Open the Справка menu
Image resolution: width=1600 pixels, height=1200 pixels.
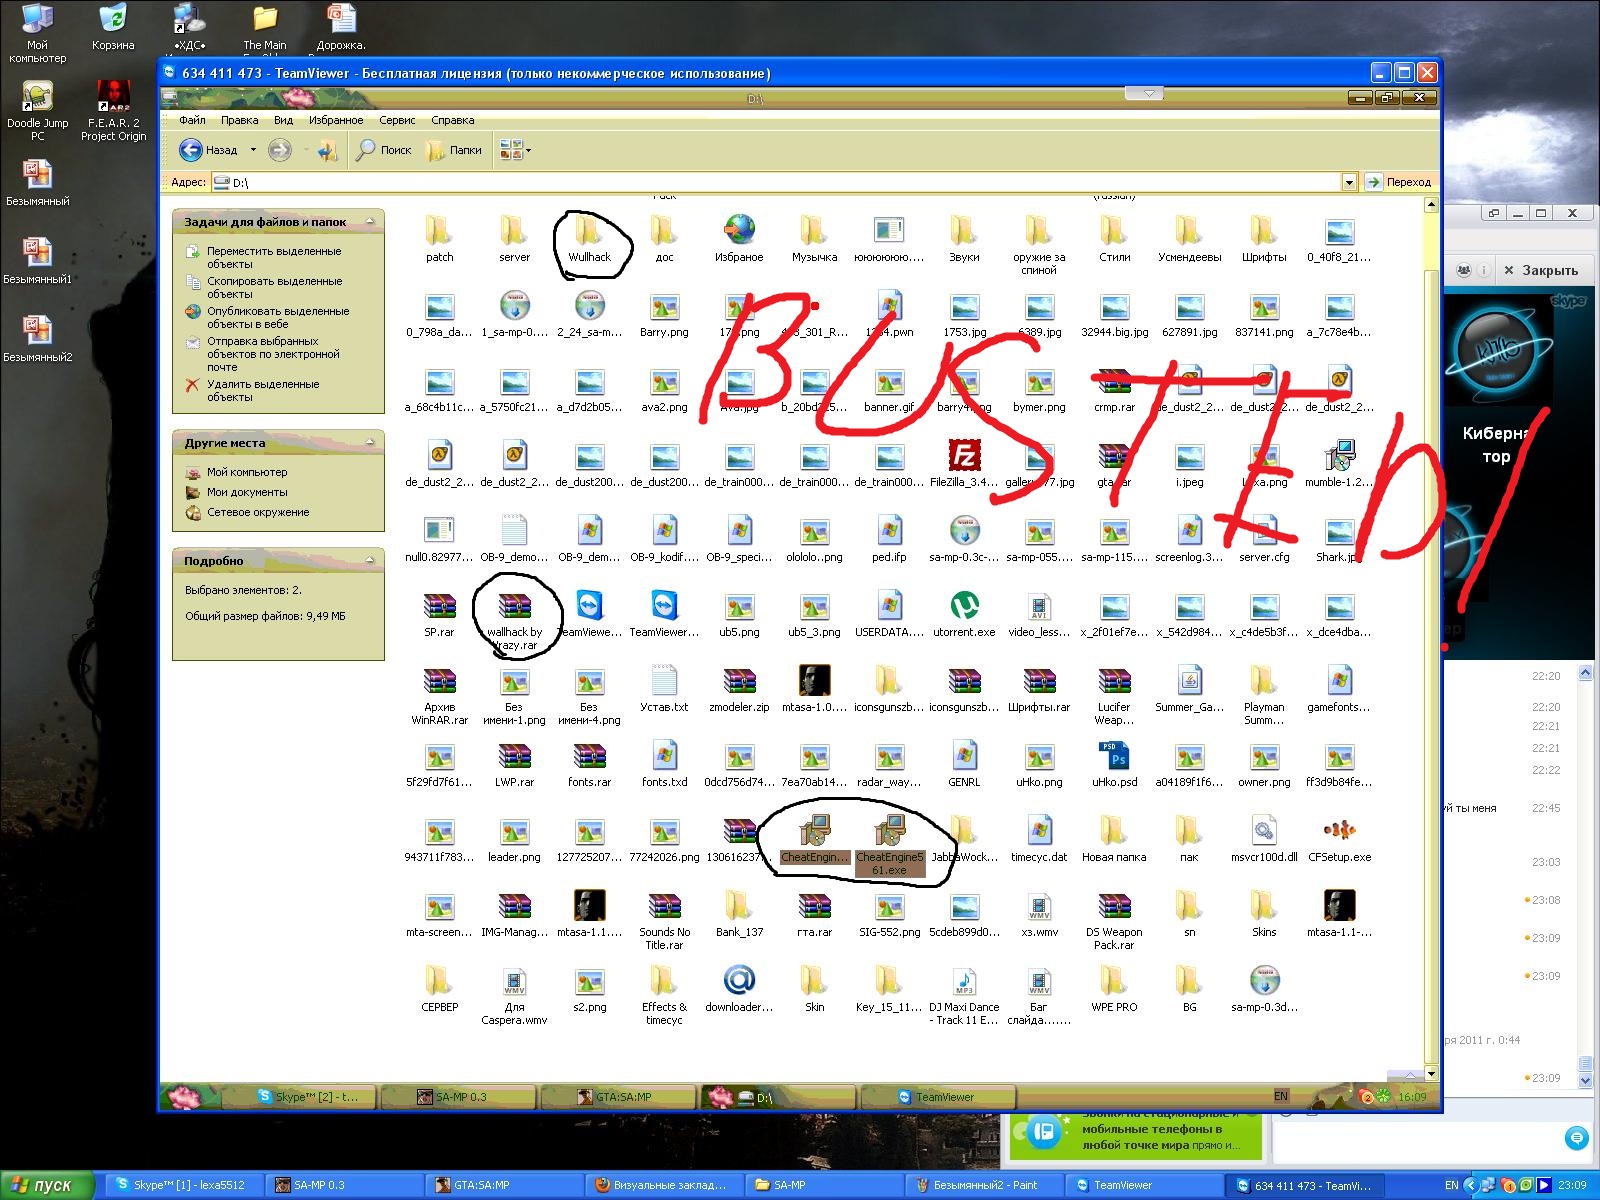[x=452, y=120]
